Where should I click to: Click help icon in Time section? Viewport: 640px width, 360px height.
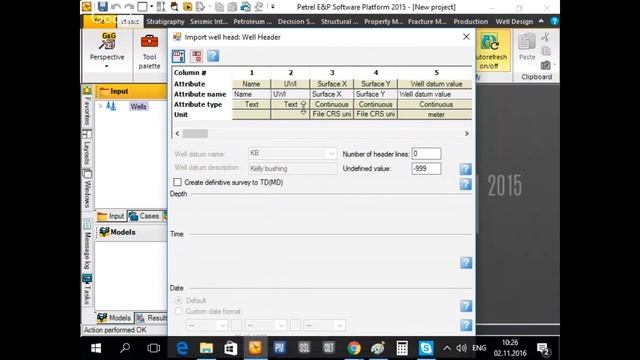tap(466, 262)
